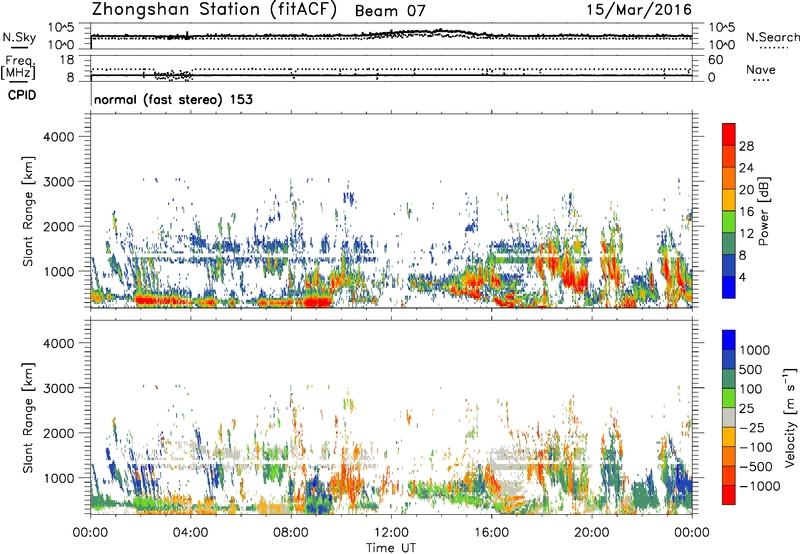Click the '16:00' time axis tick label
Image resolution: width=800 pixels, height=554 pixels.
492,533
